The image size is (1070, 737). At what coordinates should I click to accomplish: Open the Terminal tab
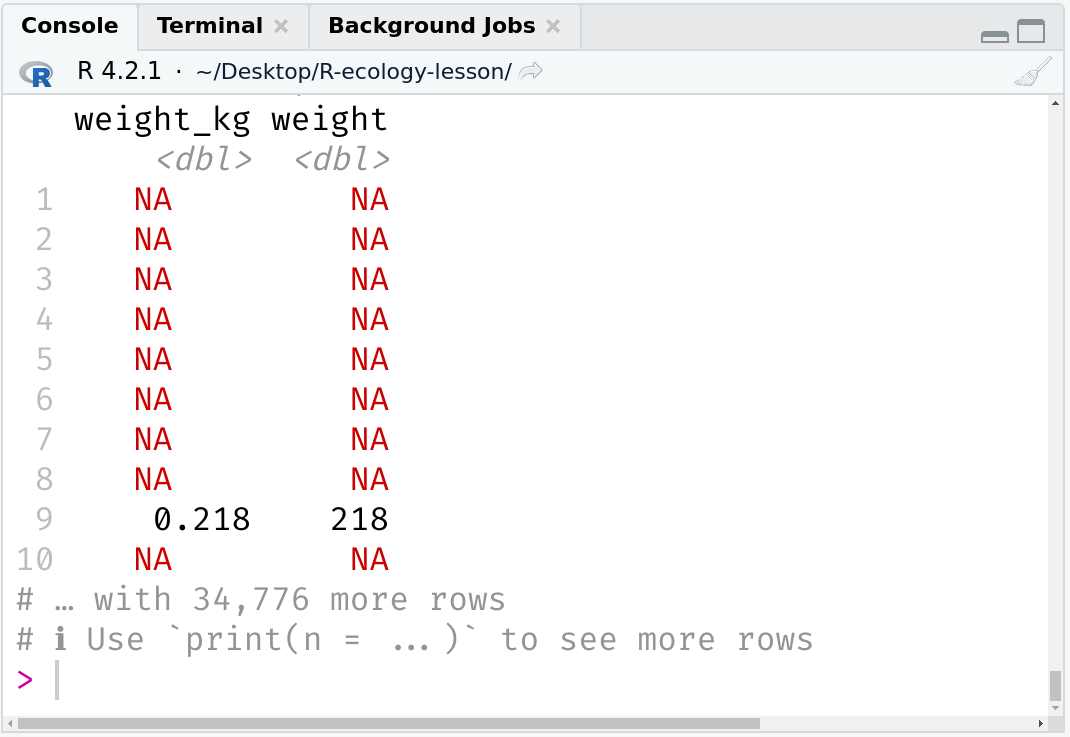209,26
